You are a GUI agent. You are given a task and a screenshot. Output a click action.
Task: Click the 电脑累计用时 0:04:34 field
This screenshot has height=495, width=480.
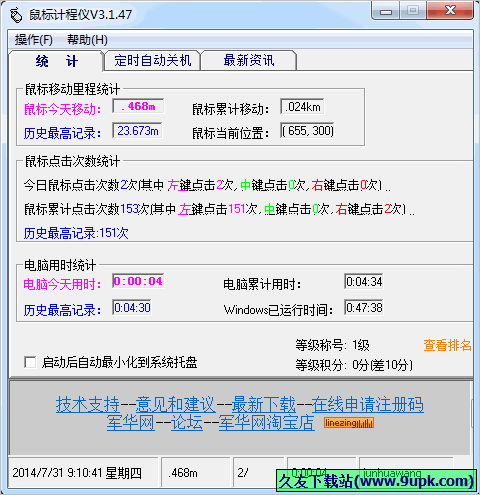pyautogui.click(x=364, y=282)
